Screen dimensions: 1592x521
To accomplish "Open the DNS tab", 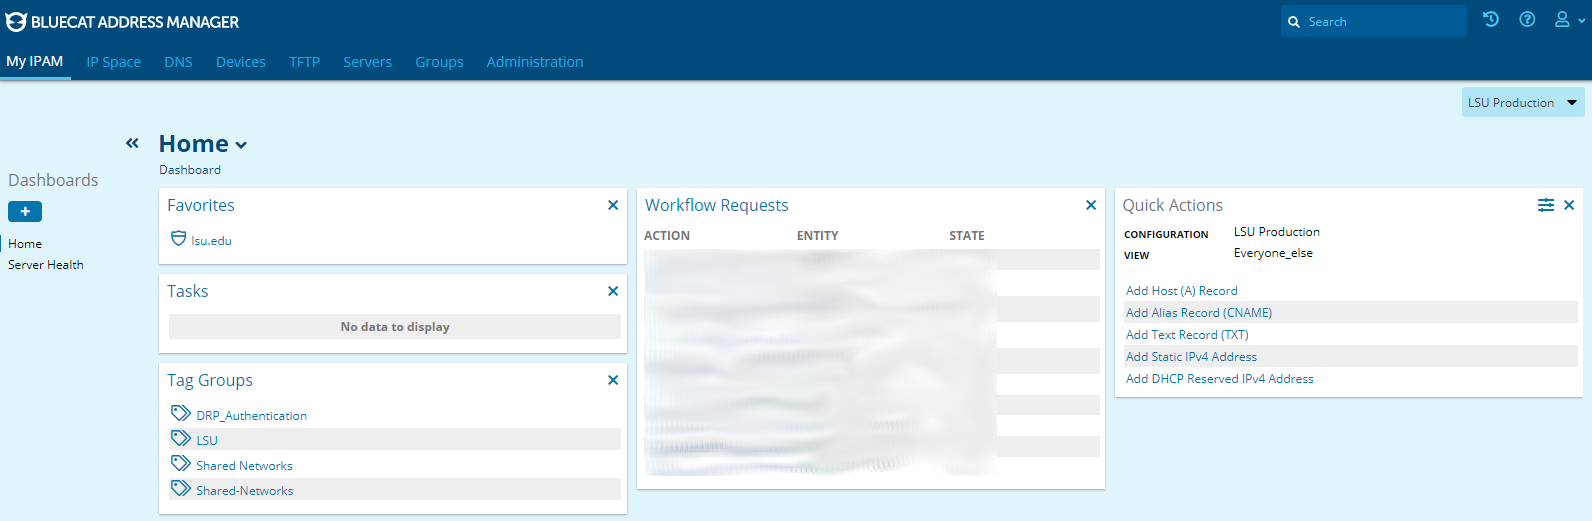I will (x=178, y=62).
